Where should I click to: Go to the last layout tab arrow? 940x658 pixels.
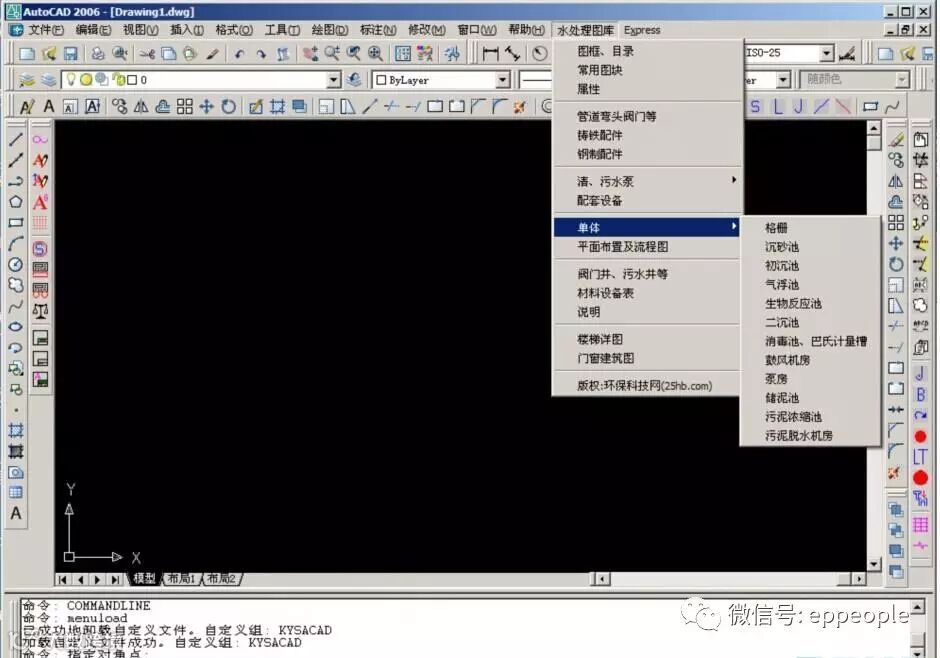[115, 579]
